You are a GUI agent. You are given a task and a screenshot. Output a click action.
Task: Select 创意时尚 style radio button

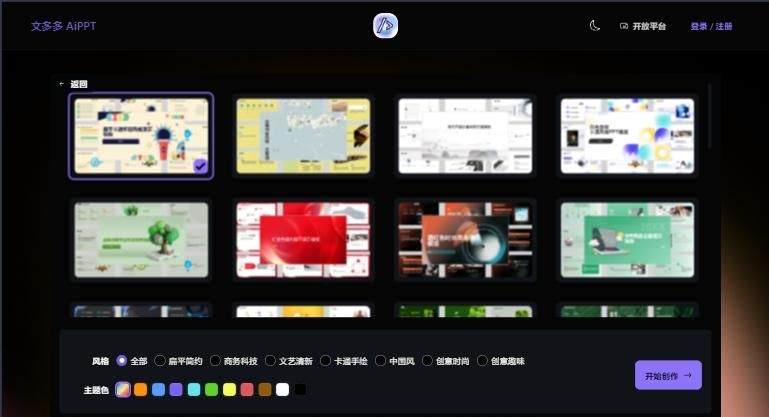(427, 361)
